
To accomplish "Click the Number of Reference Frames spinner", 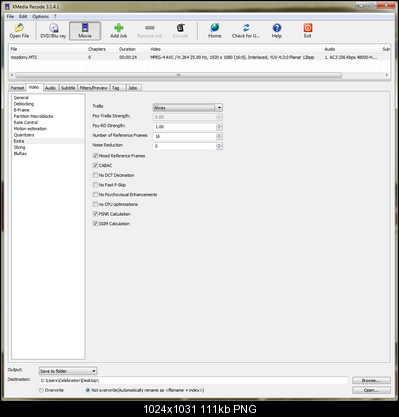I will tap(219, 136).
